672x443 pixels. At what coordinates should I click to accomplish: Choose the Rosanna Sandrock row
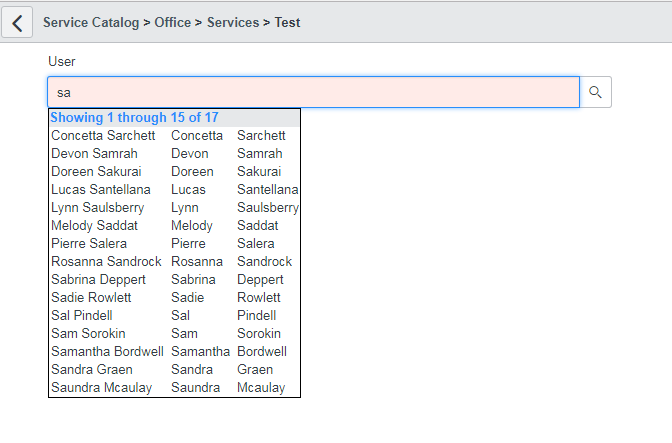106,262
